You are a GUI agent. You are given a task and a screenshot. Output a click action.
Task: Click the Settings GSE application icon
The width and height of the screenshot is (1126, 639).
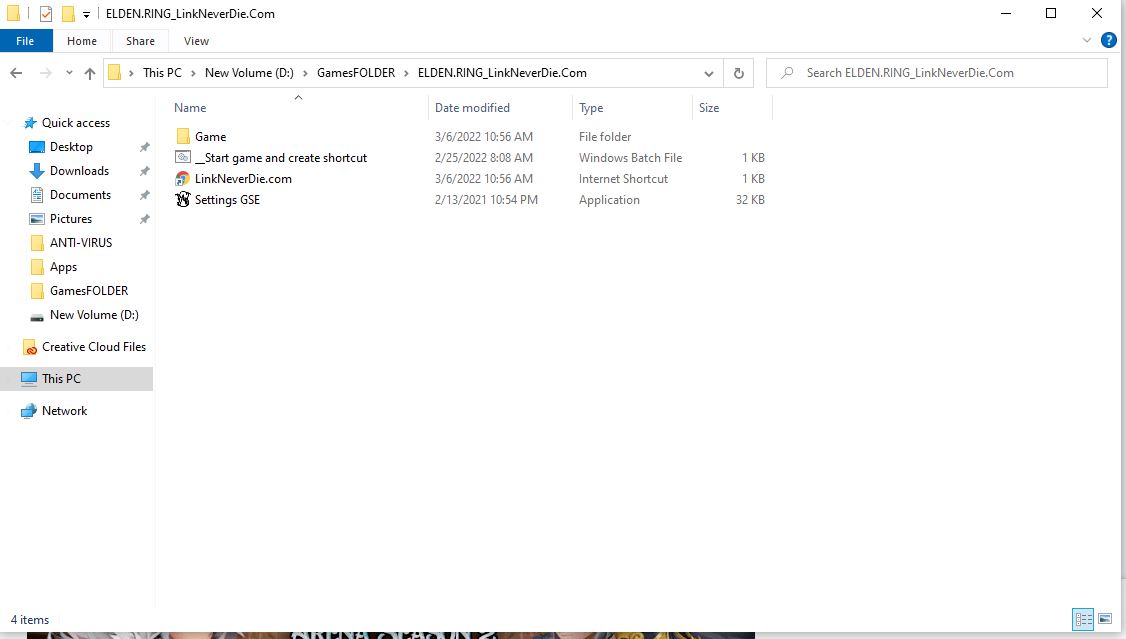pyautogui.click(x=183, y=200)
